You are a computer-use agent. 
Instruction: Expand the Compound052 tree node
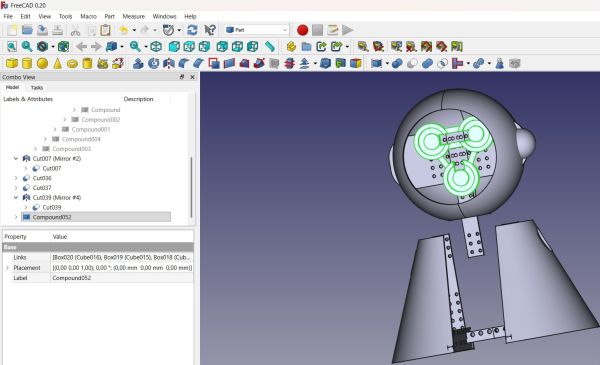pyautogui.click(x=16, y=217)
